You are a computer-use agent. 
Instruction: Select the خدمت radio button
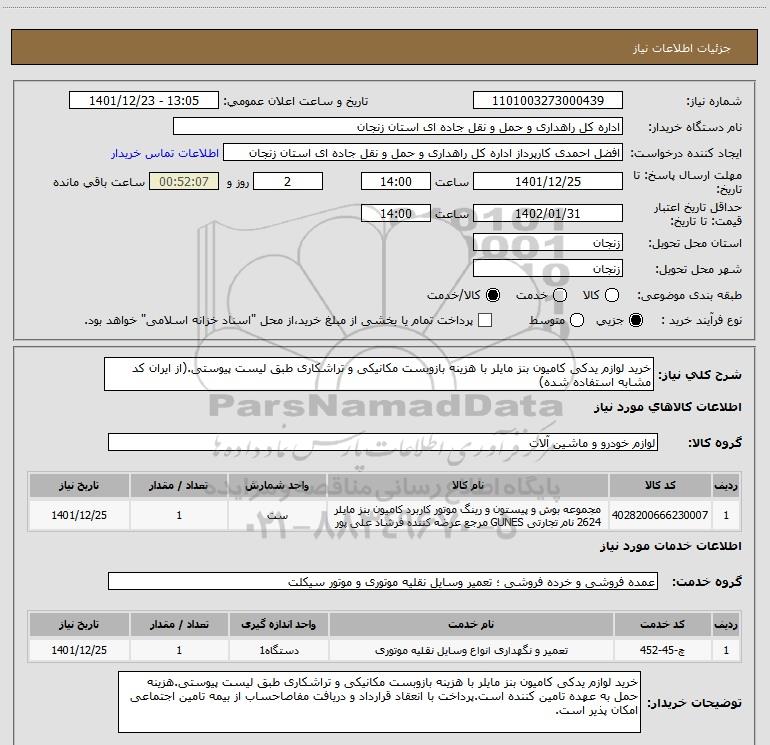560,295
